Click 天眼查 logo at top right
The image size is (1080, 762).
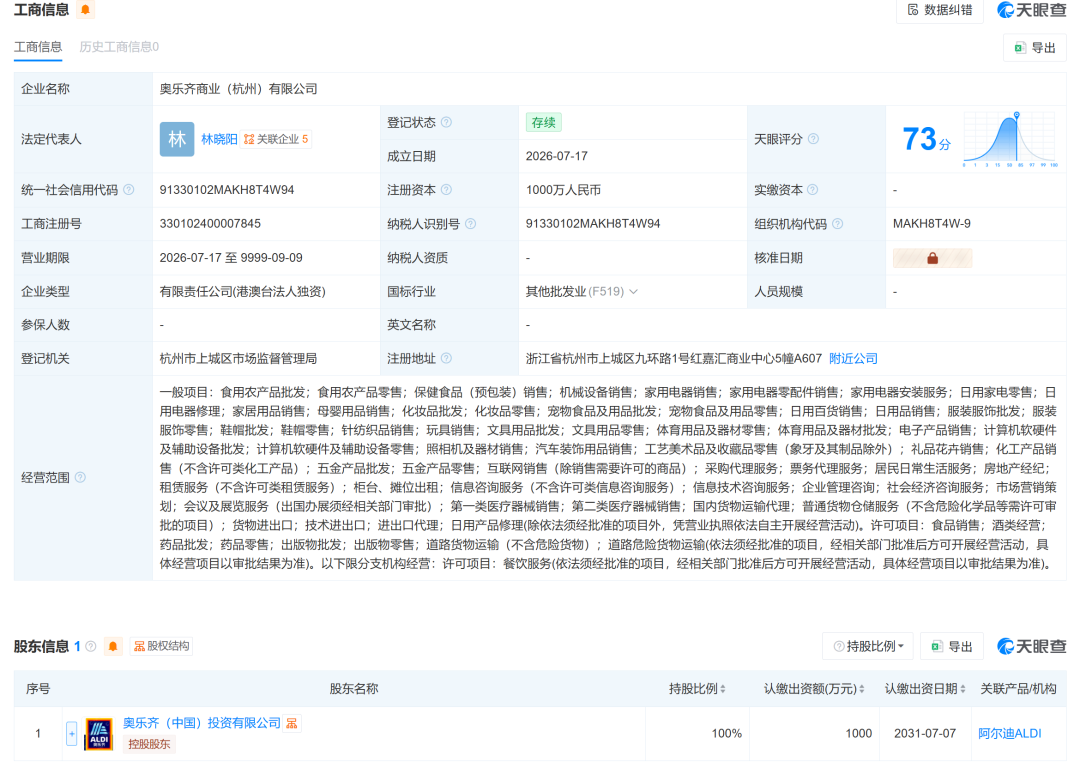coord(1032,10)
